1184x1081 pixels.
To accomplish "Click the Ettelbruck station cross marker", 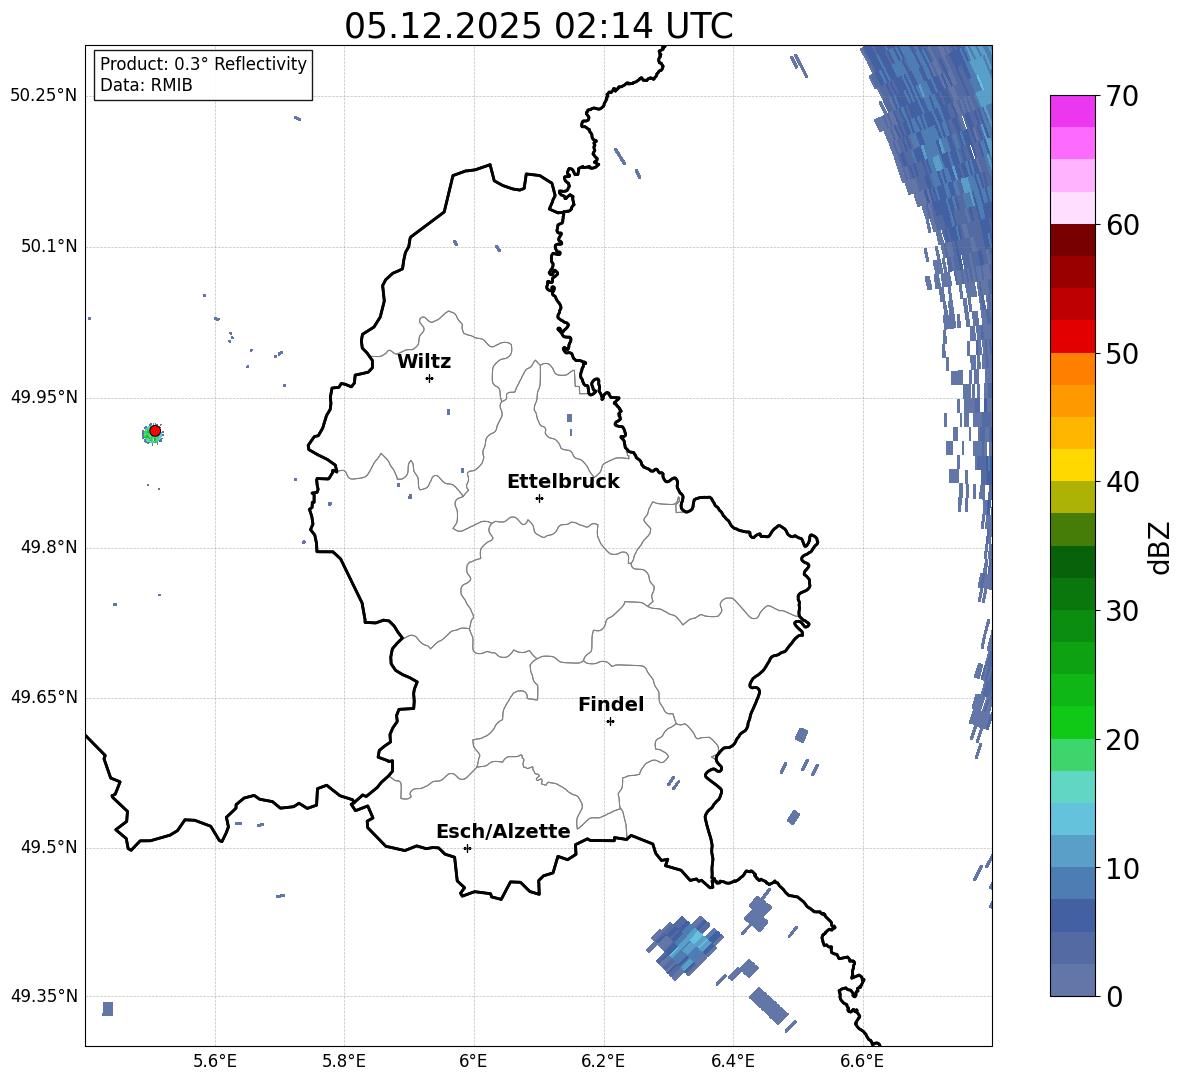I will coord(539,498).
